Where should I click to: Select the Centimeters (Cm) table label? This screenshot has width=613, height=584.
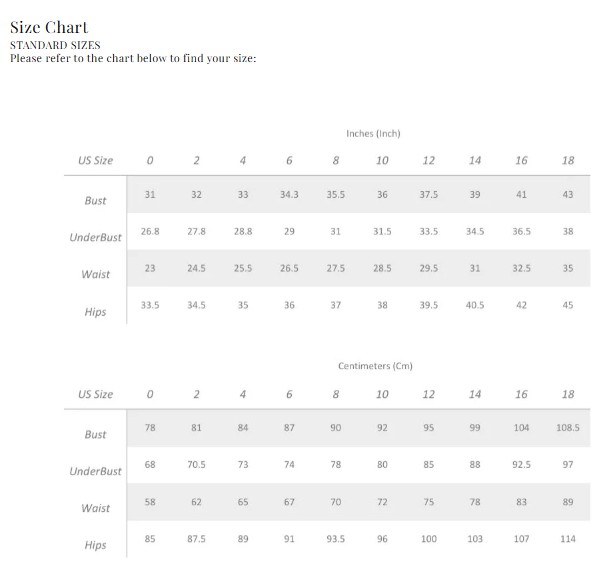coord(375,366)
